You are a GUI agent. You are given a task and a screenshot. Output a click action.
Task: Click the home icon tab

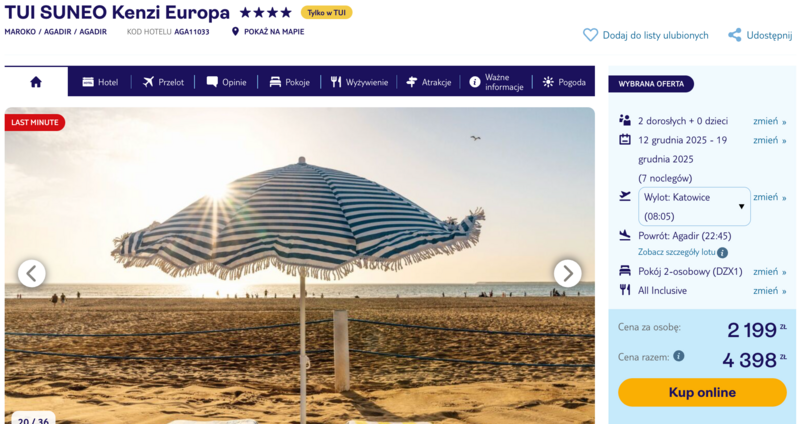tap(36, 82)
